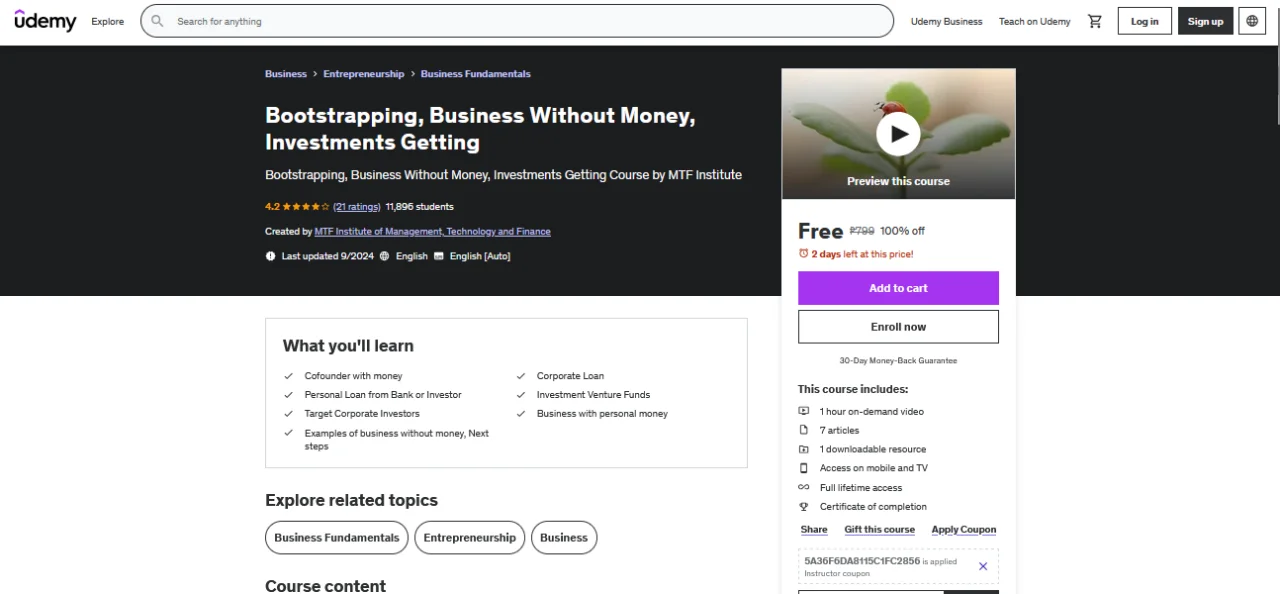Select Entrepreneurship topic pill
This screenshot has height=594, width=1280.
470,537
